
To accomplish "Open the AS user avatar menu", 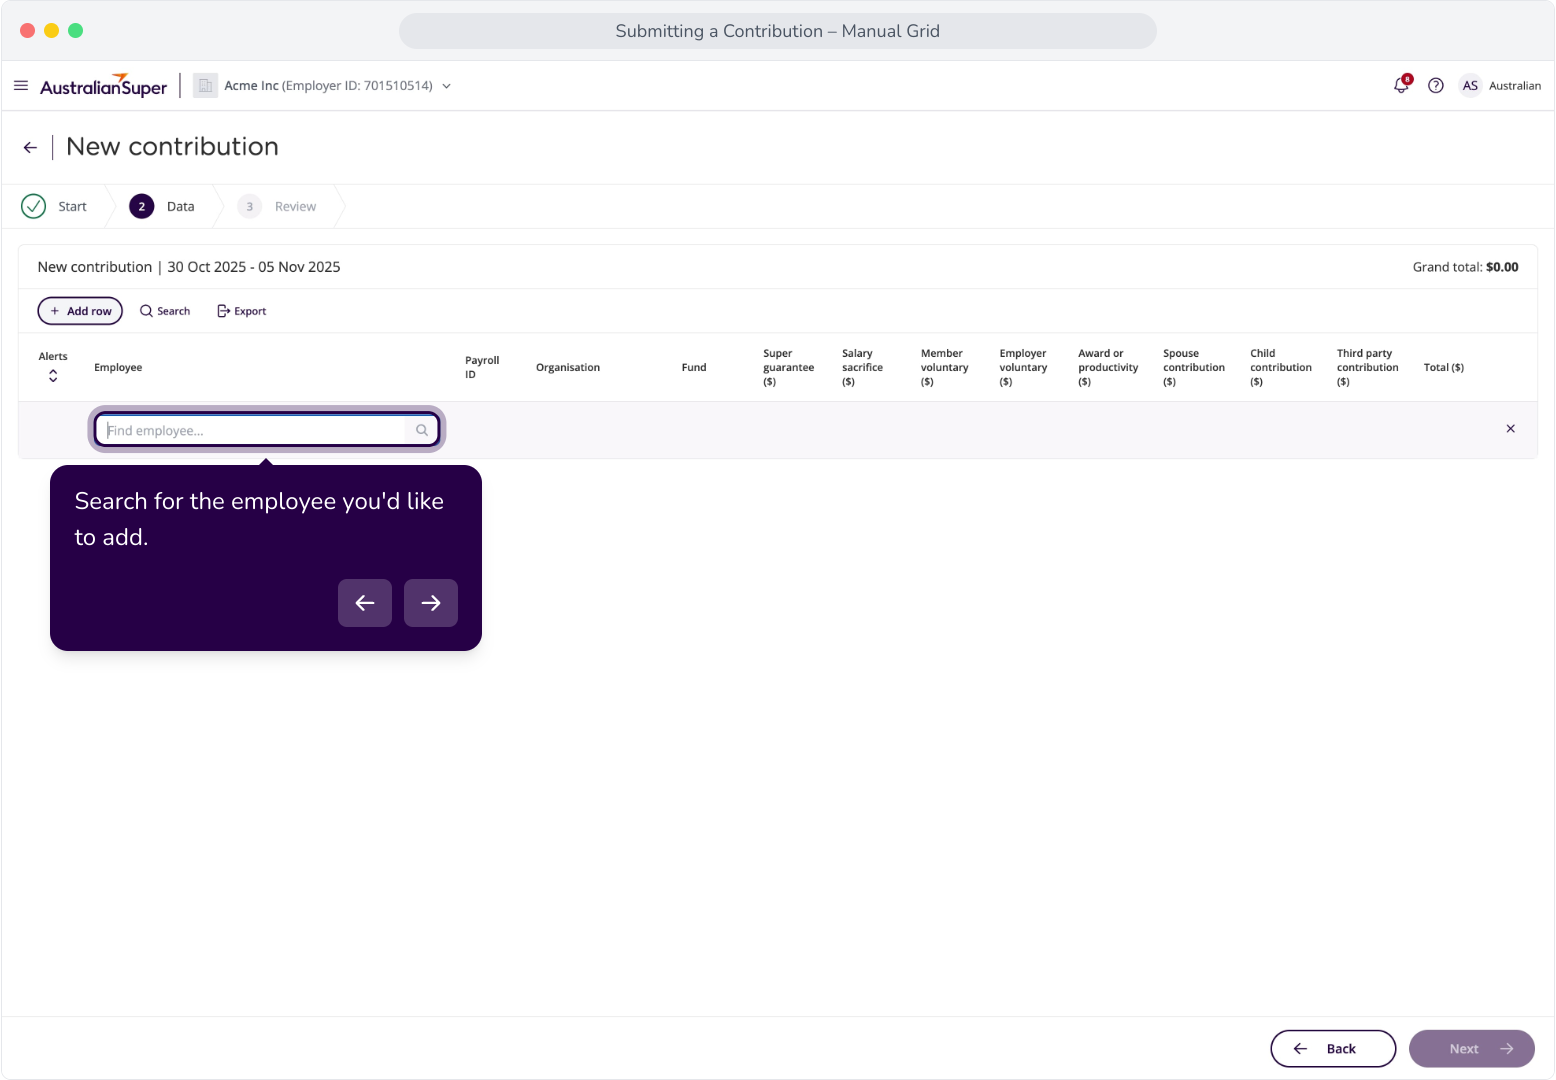I will (x=1470, y=86).
